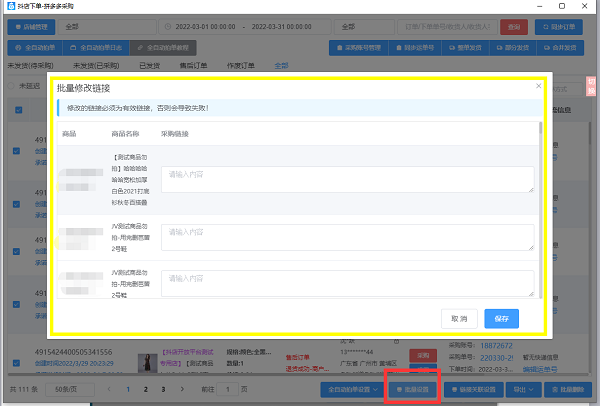This screenshot has width=600, height=406.
Task: Click the 批量设置 button
Action: point(412,390)
